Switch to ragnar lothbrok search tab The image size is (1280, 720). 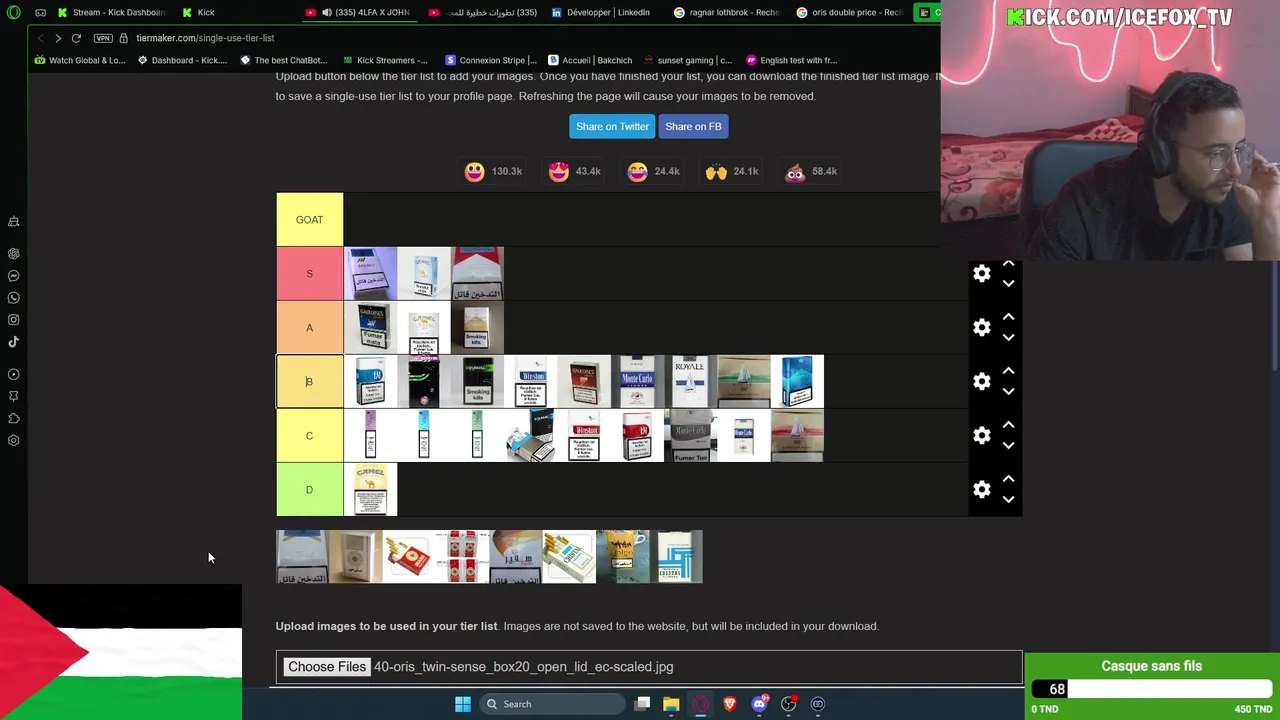click(x=727, y=12)
